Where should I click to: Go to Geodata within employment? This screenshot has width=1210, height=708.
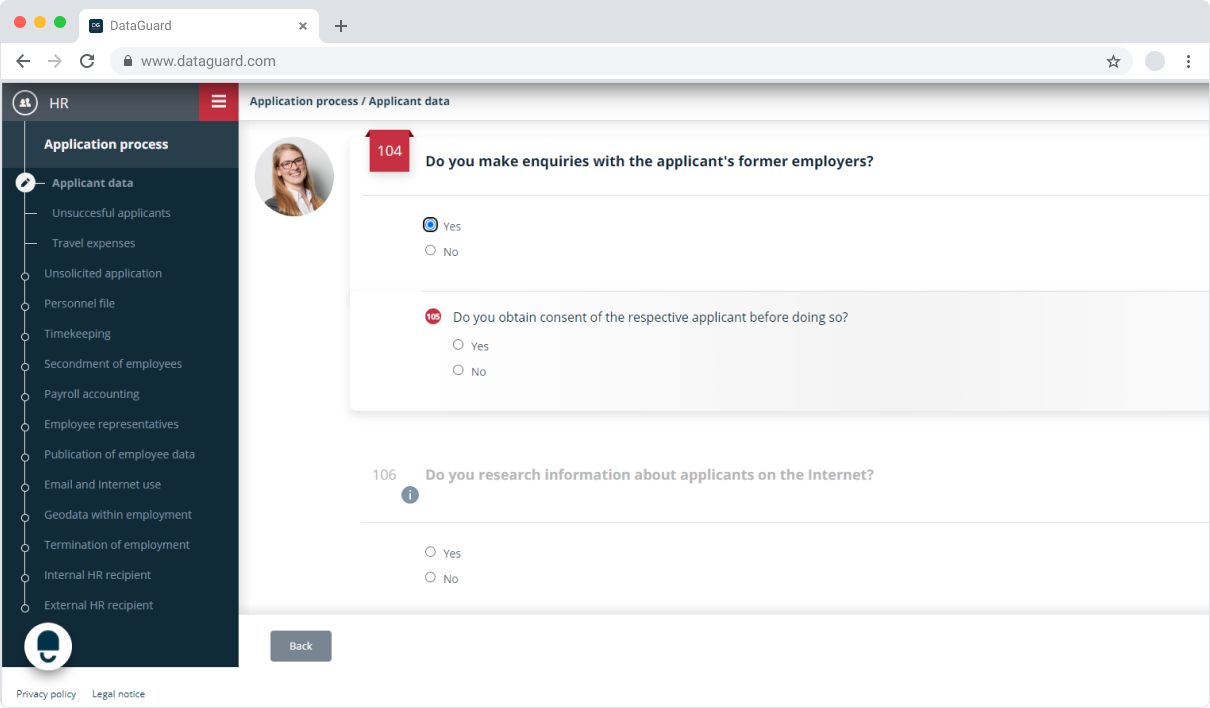click(118, 514)
